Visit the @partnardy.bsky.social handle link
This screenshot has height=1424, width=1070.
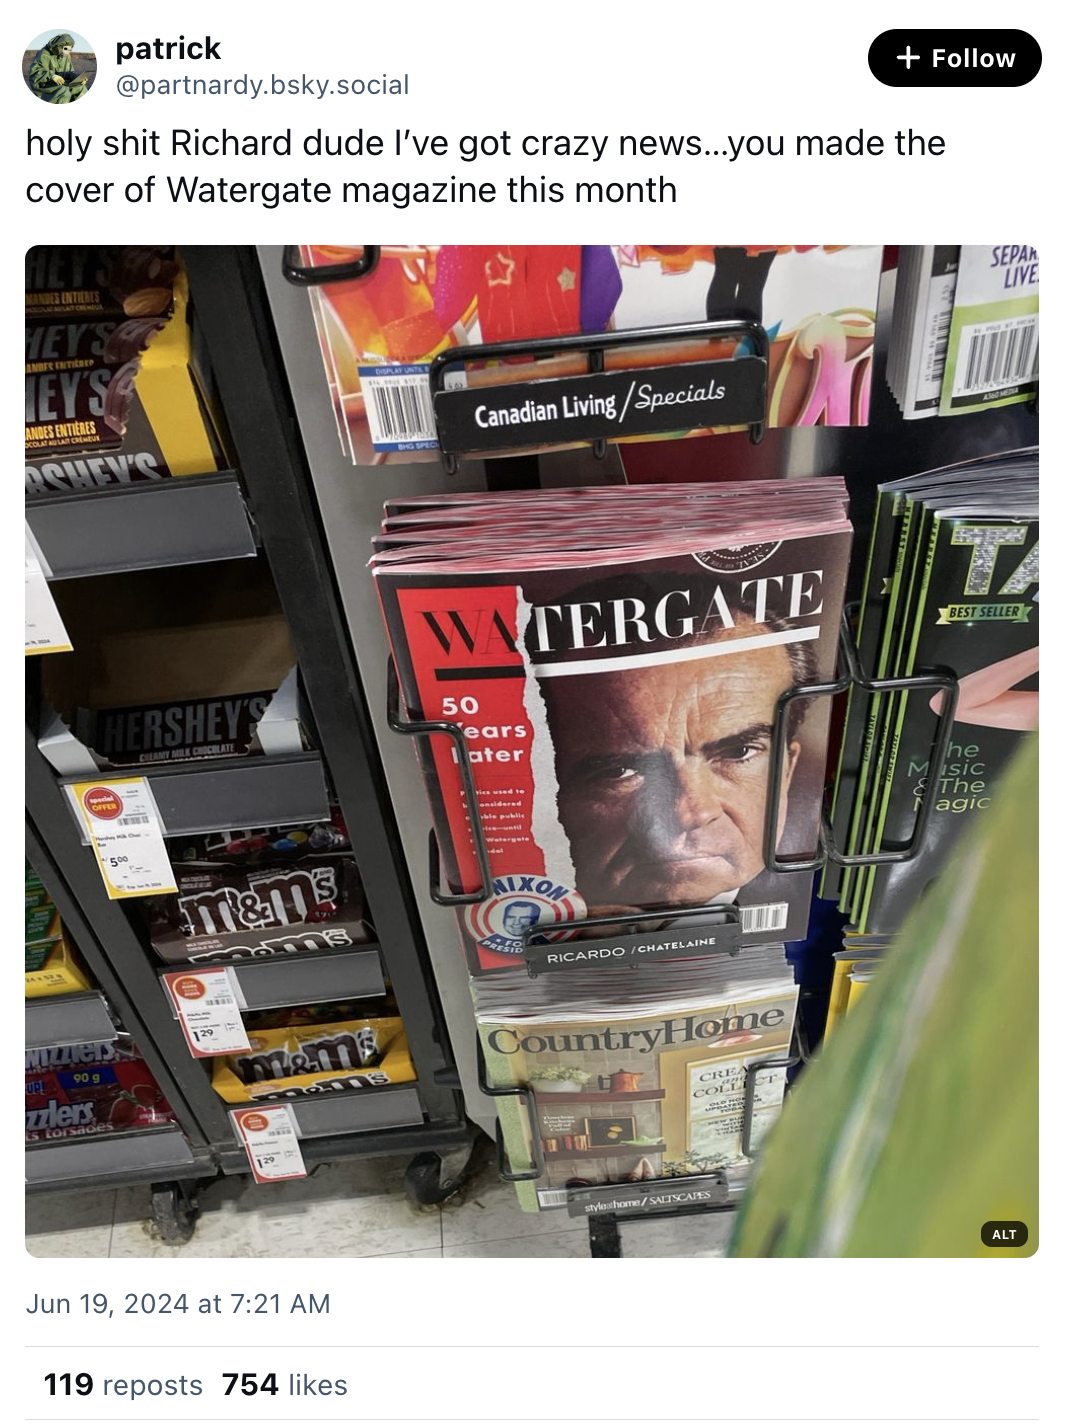coord(263,85)
